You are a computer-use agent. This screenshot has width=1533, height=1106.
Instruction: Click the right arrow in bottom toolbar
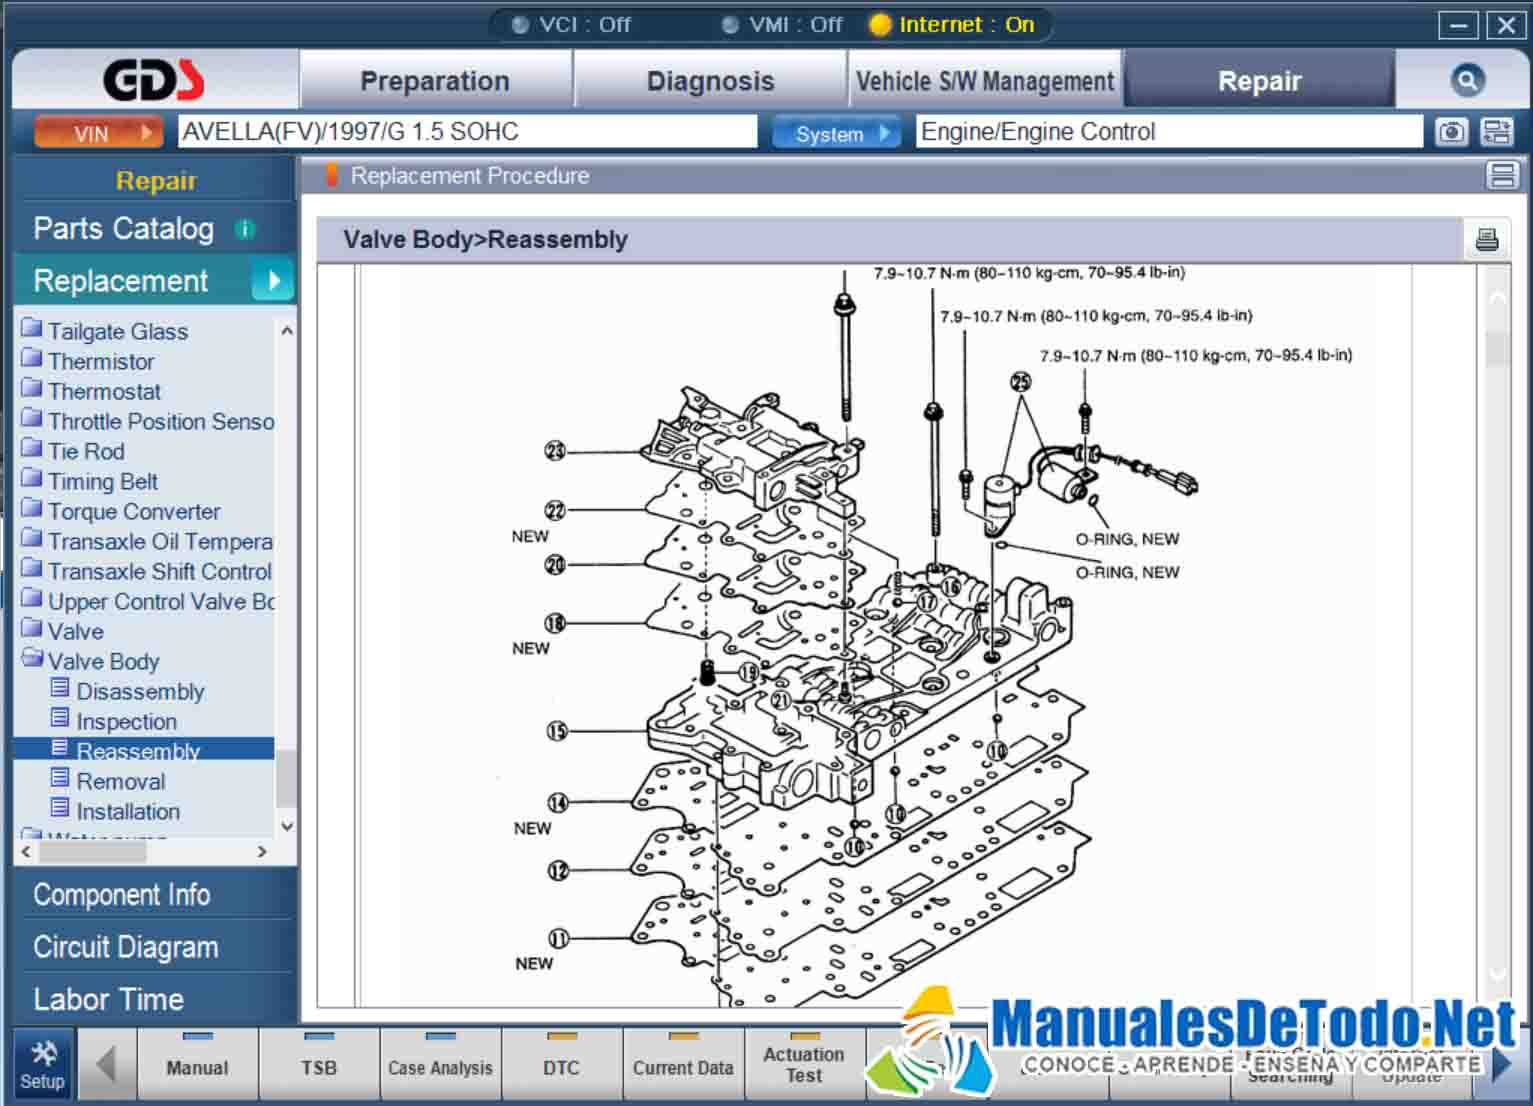click(1500, 1065)
